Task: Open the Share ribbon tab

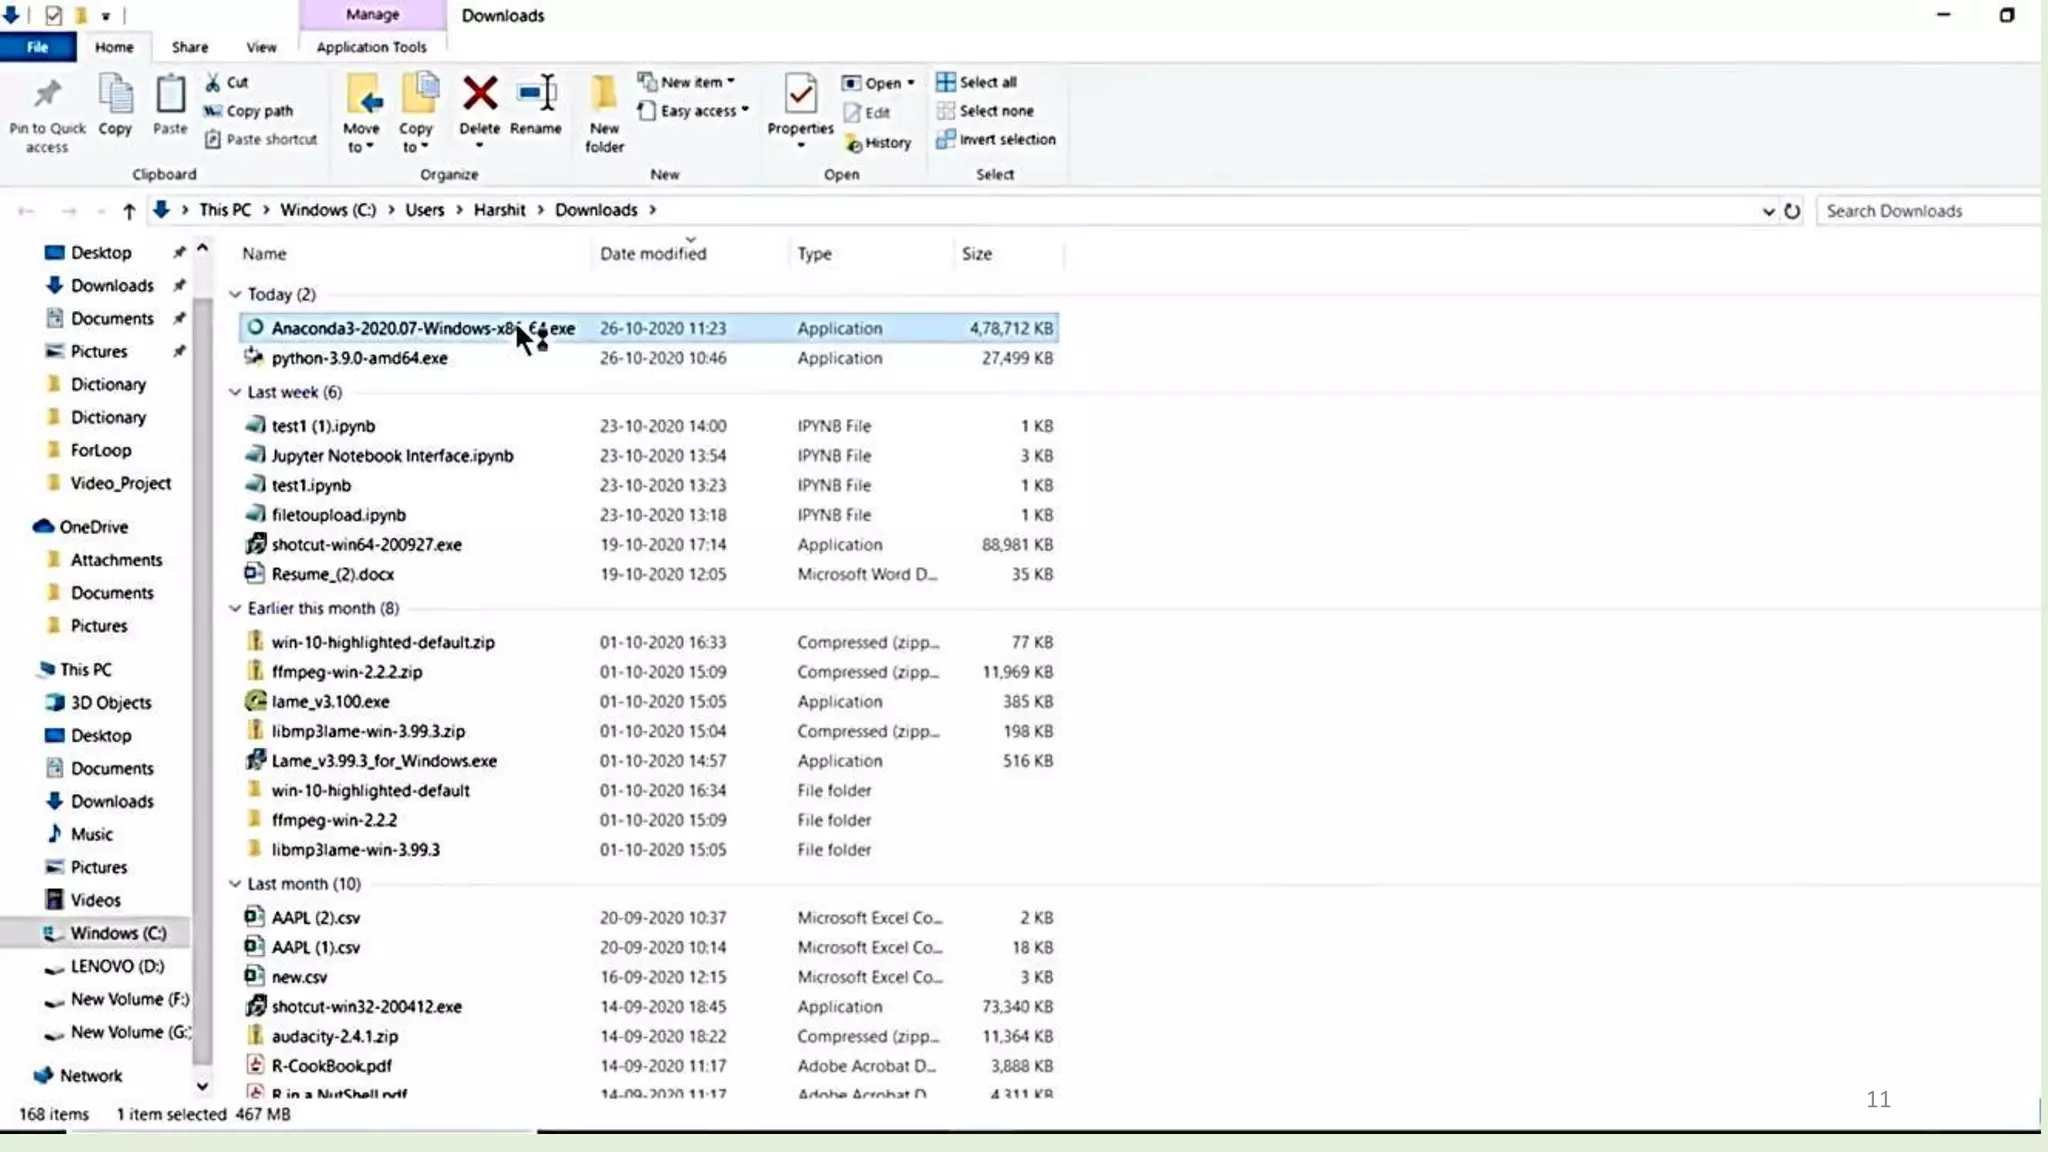Action: (189, 47)
